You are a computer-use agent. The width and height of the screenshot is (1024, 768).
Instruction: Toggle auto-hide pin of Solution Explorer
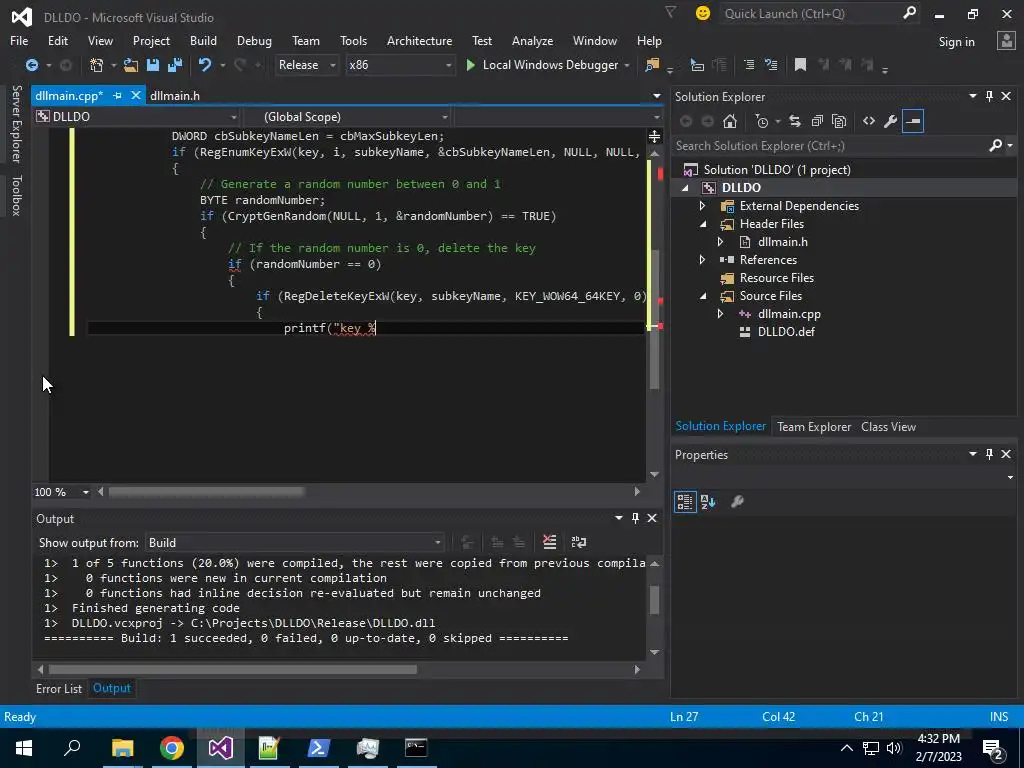pyautogui.click(x=989, y=96)
